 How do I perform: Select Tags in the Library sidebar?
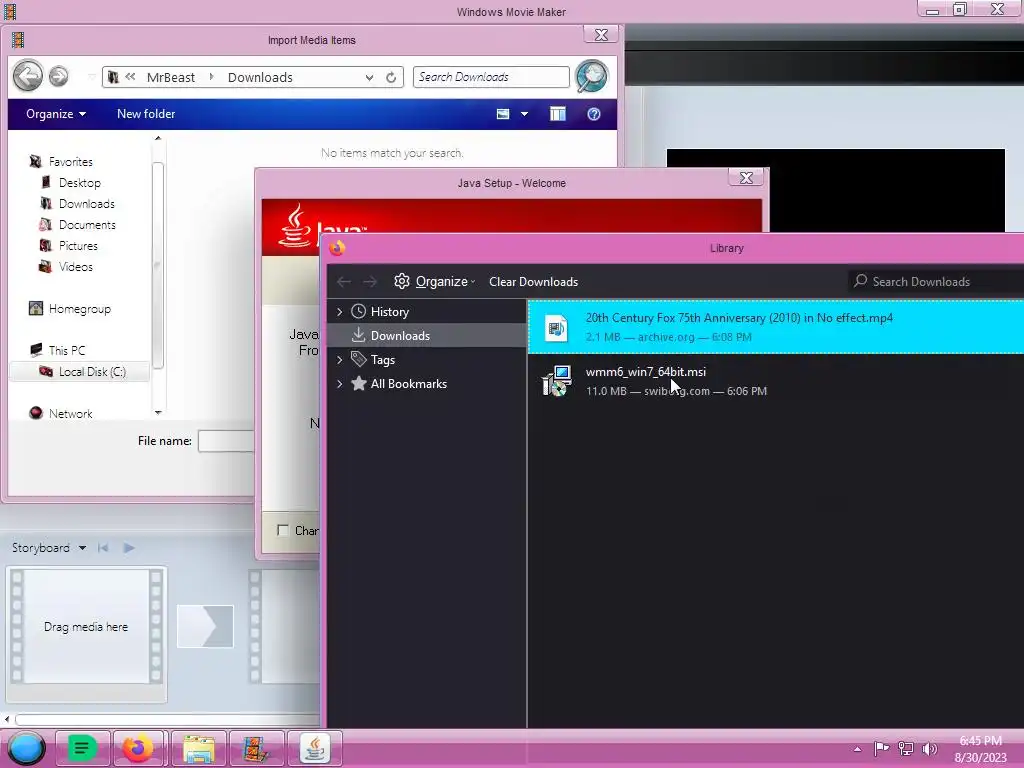coord(383,360)
